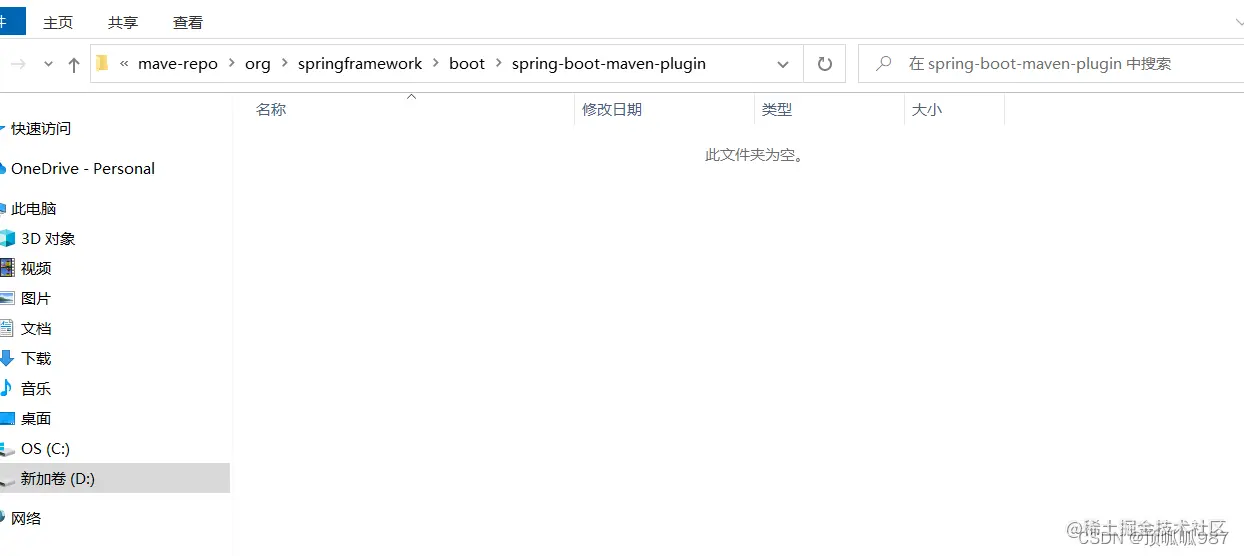Image resolution: width=1244 pixels, height=556 pixels.
Task: Open the 主页 ribbon tab
Action: (x=58, y=22)
